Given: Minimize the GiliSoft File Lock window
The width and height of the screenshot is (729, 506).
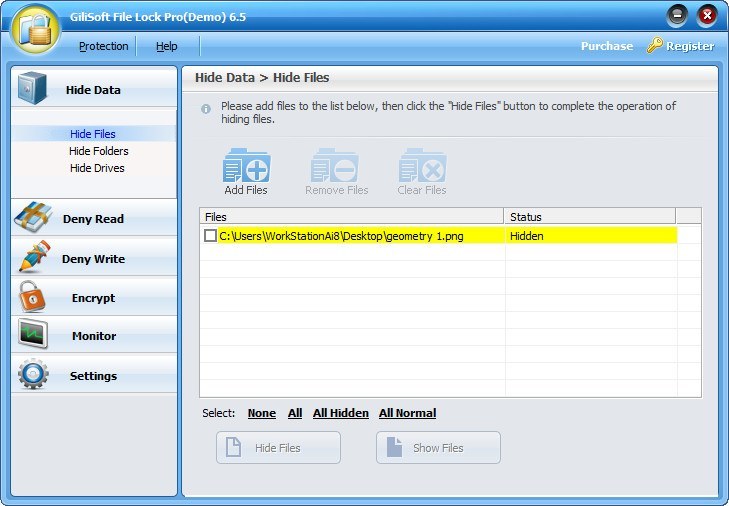Looking at the screenshot, I should [677, 16].
